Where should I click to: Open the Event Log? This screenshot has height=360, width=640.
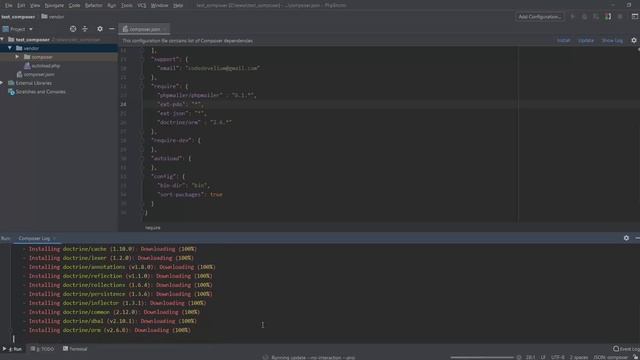coord(626,349)
